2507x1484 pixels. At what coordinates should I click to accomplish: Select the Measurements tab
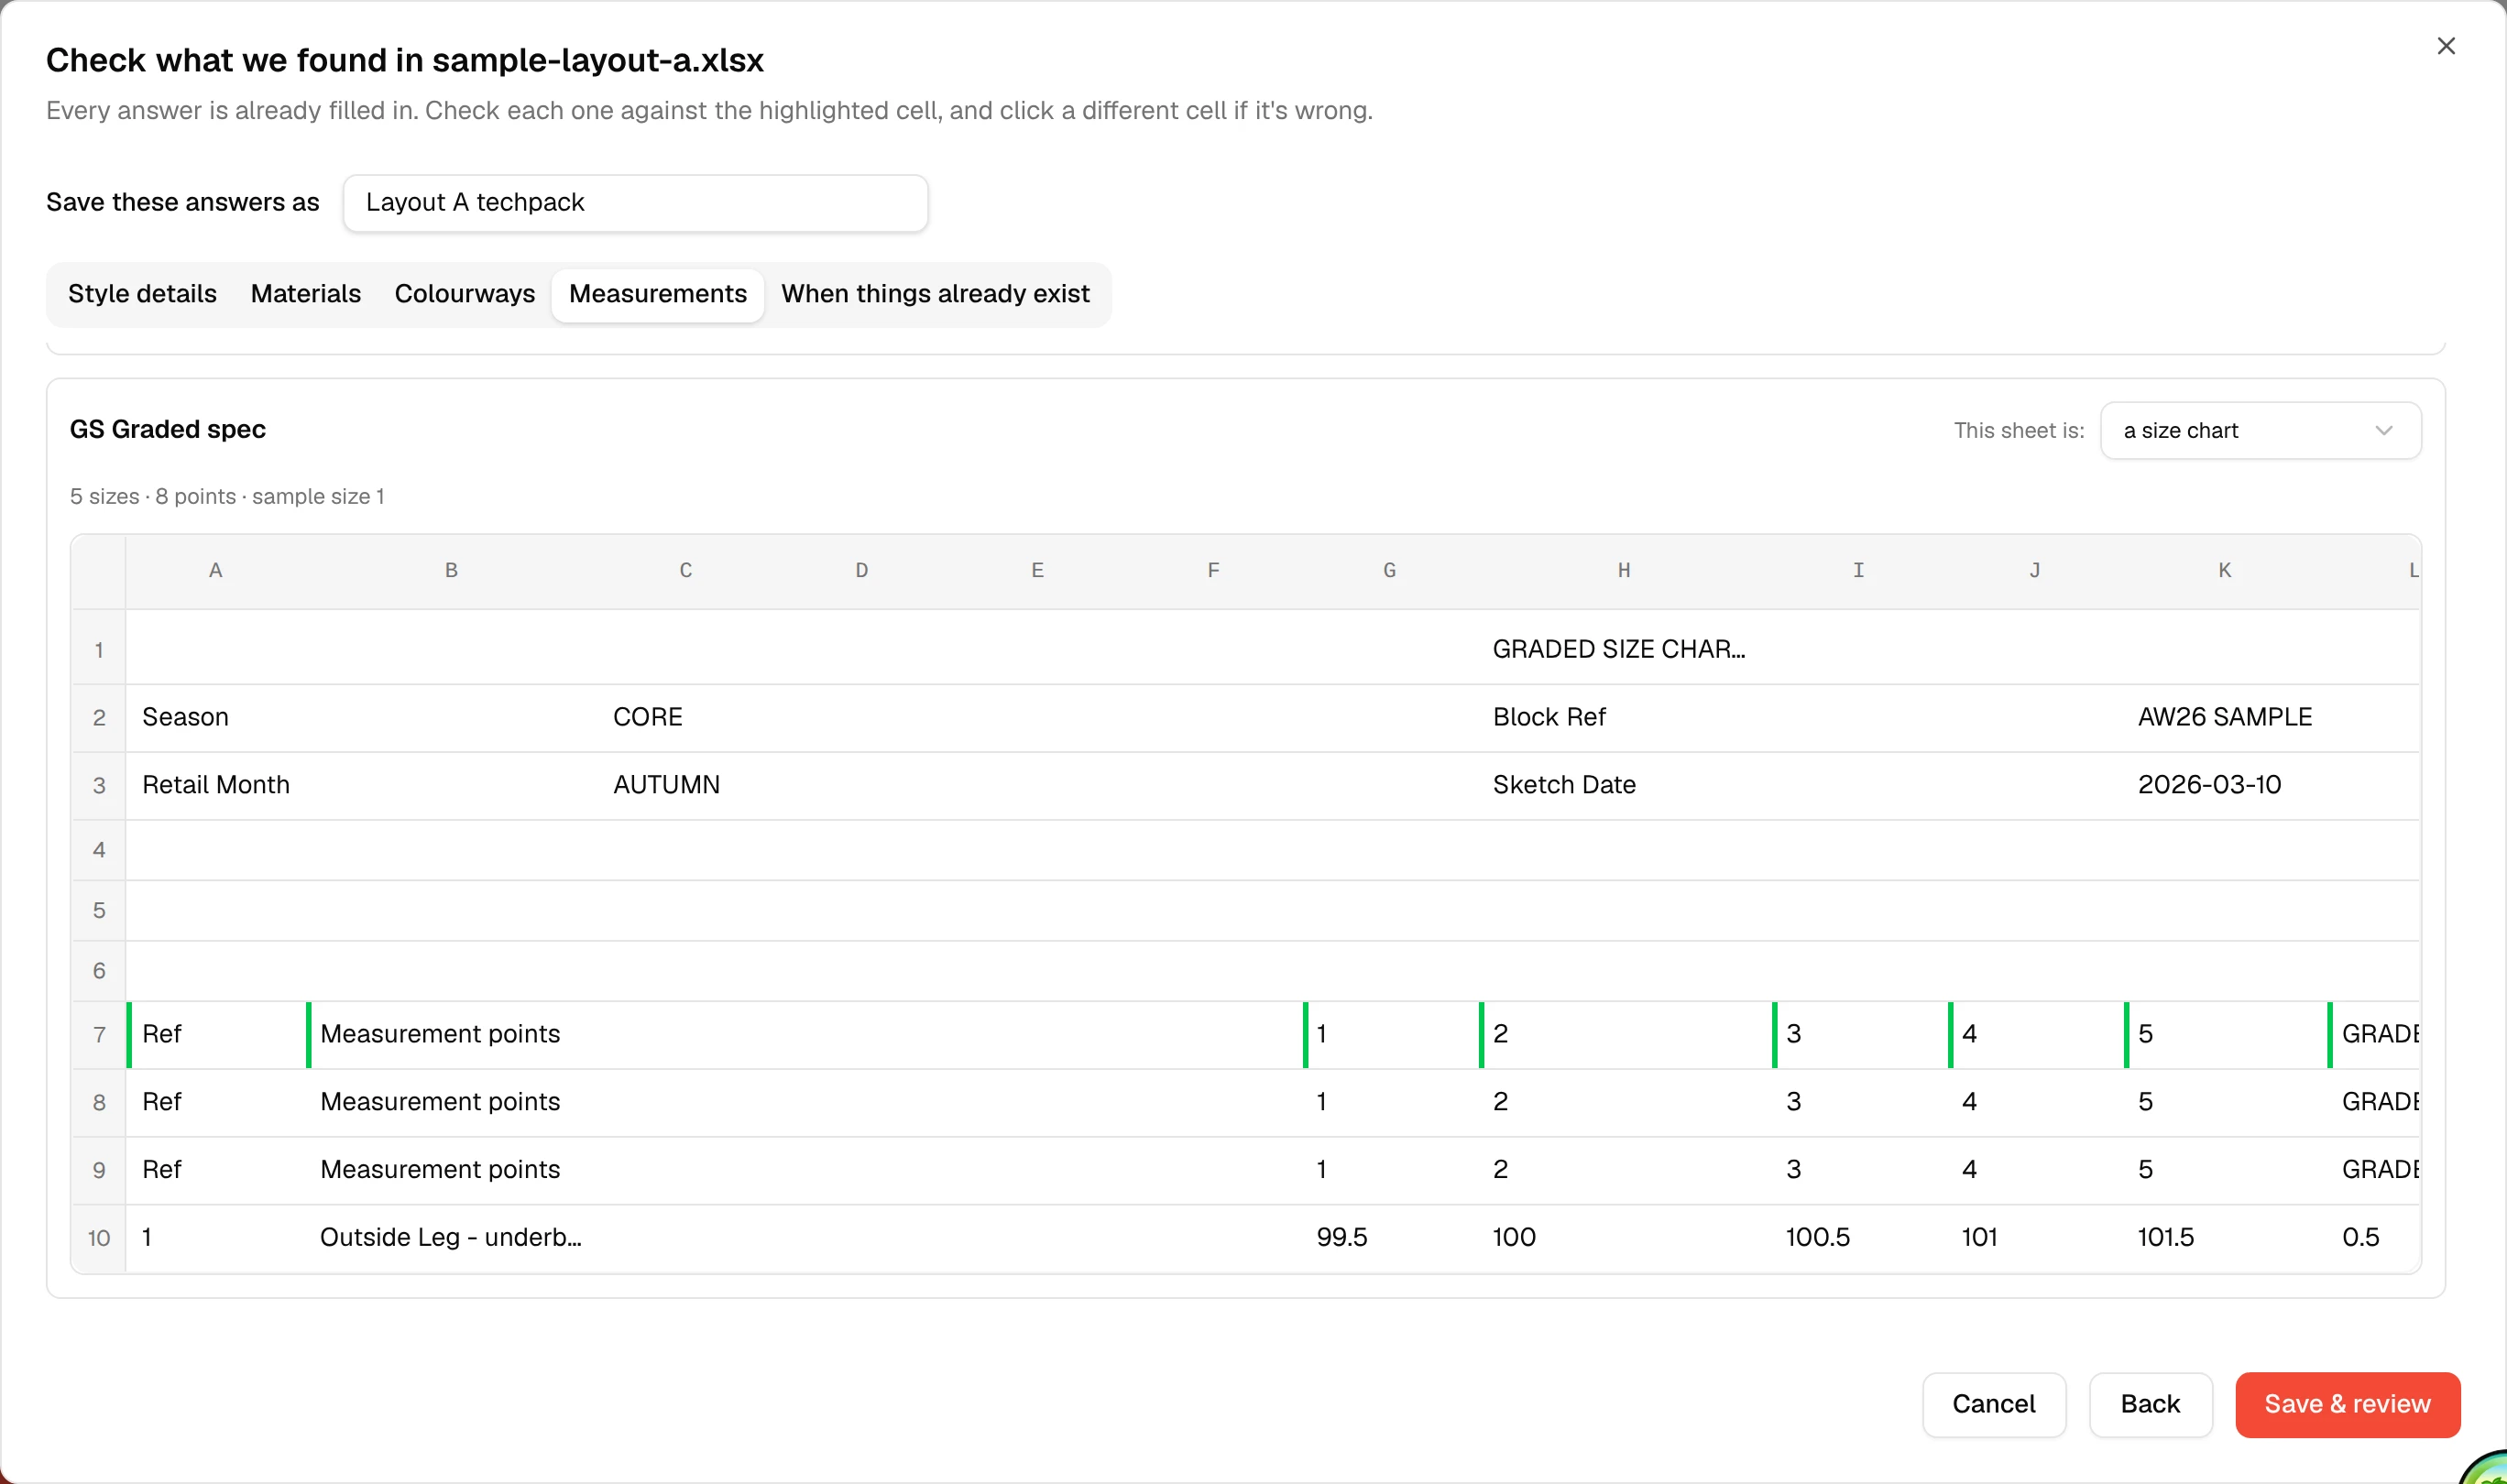point(658,294)
